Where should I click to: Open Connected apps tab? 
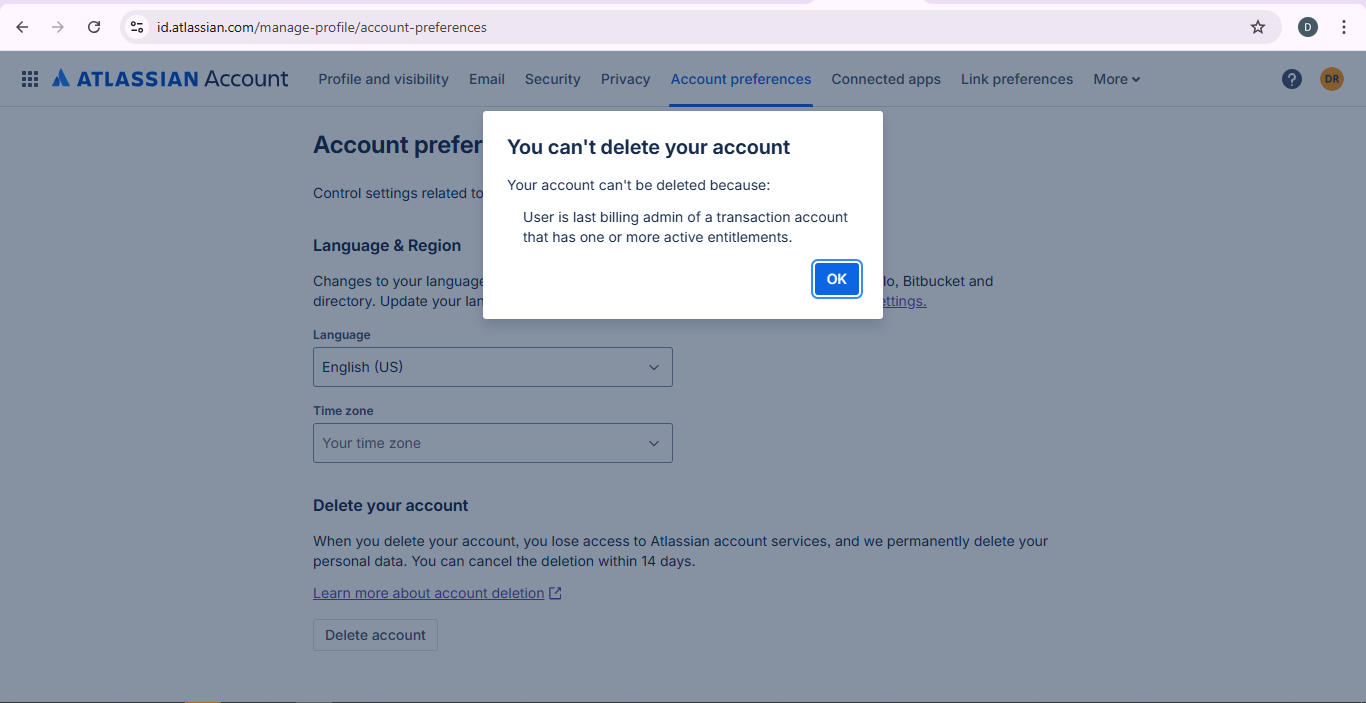tap(886, 79)
